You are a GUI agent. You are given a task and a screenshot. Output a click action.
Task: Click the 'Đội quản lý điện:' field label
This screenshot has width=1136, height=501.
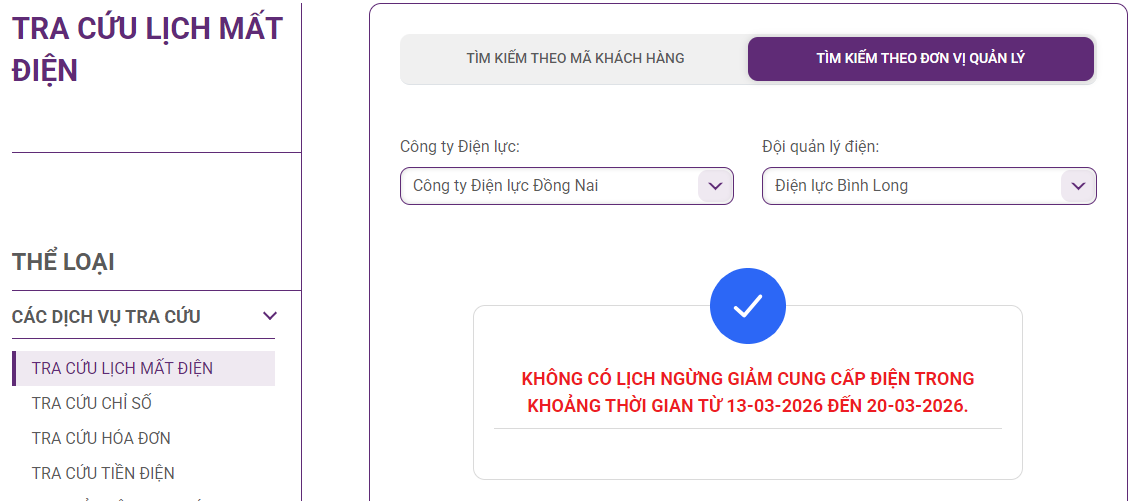[820, 147]
